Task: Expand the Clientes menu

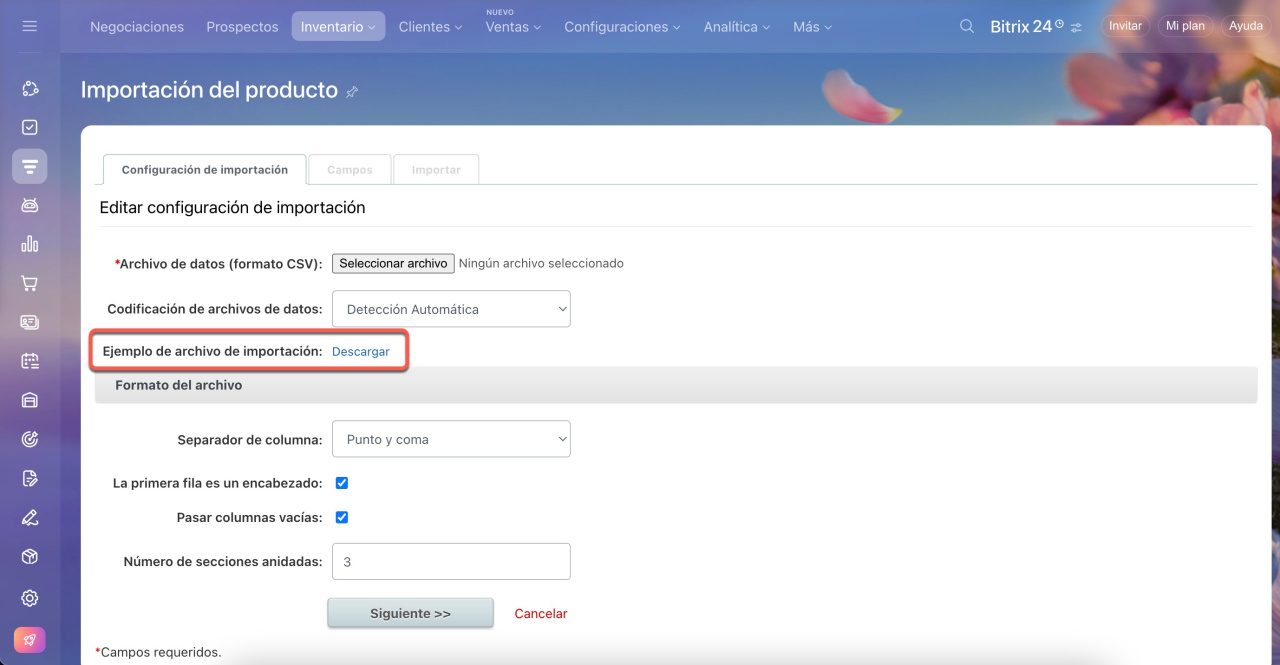Action: [430, 27]
